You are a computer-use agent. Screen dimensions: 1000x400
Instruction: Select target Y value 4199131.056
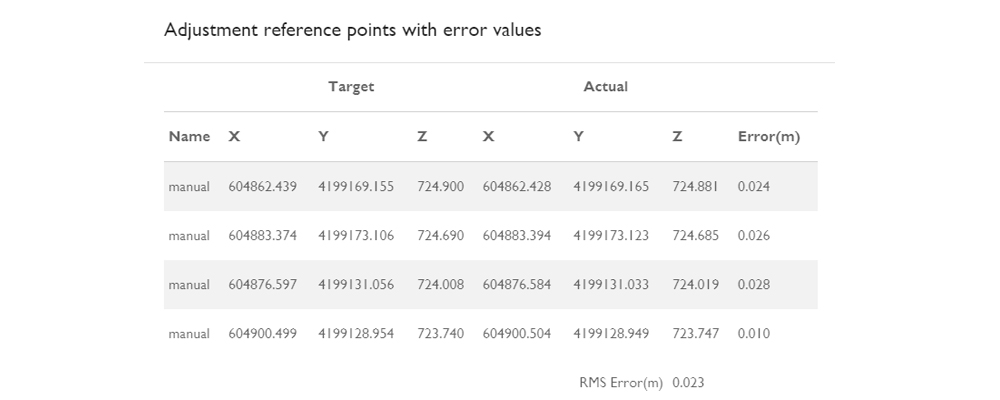coord(356,285)
